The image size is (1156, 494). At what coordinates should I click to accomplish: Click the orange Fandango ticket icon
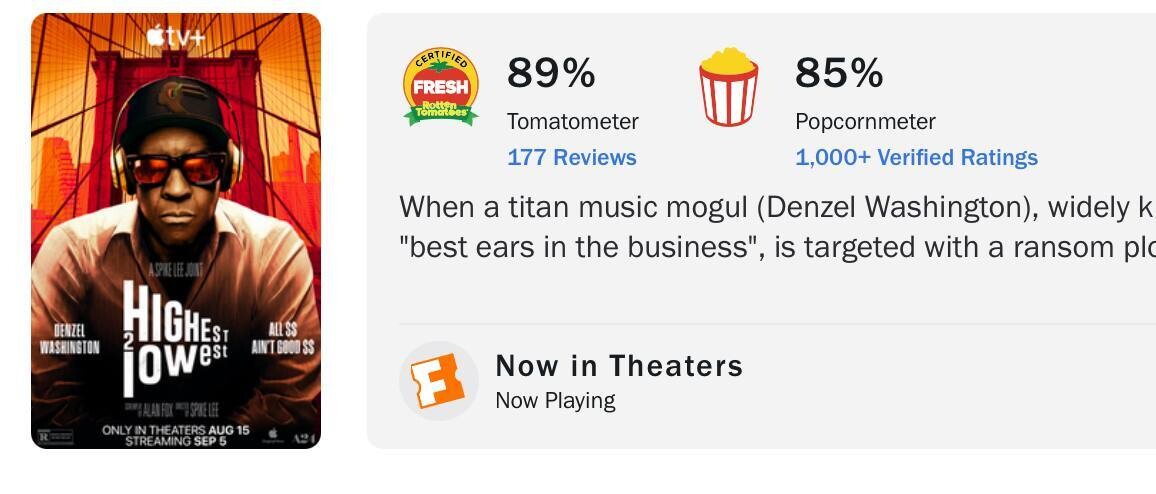pyautogui.click(x=438, y=380)
